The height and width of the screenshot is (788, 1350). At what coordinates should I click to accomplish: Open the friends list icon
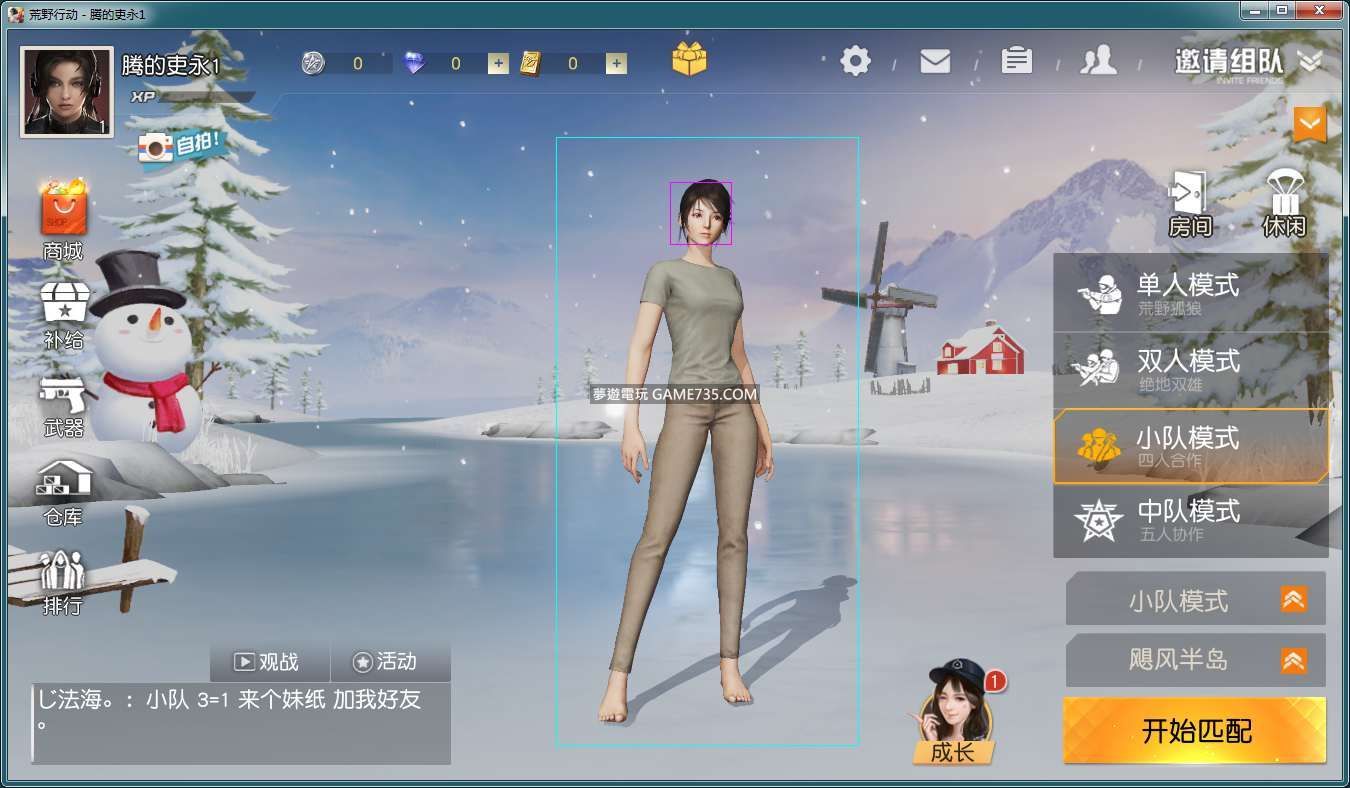coord(1098,61)
